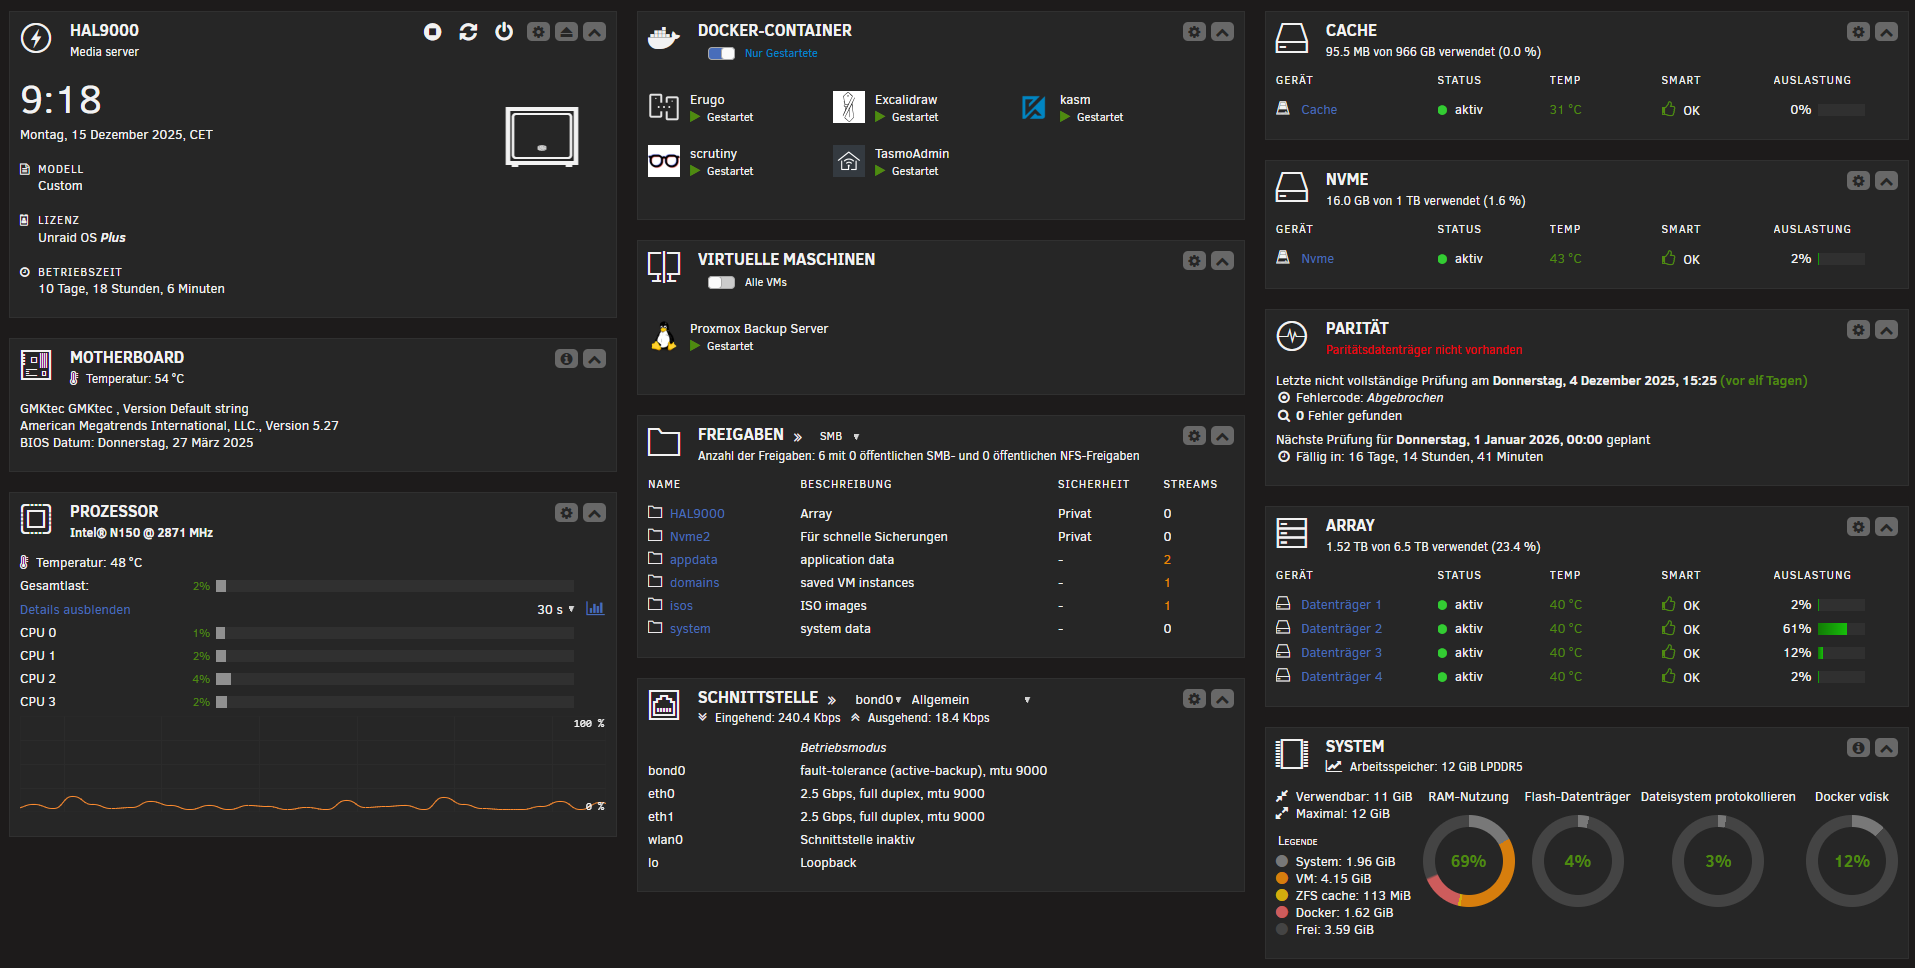
Task: Open the SMB dropdown in Freigaben
Action: 839,437
